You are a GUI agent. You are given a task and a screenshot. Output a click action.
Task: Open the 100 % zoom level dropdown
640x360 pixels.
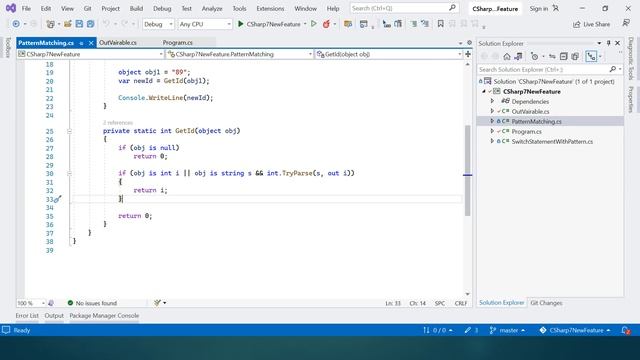pos(31,303)
